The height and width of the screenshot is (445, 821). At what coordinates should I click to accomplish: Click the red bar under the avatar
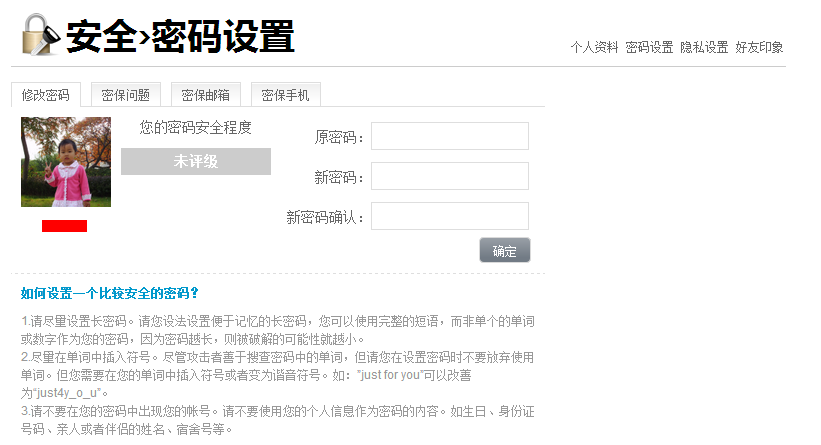click(x=64, y=226)
